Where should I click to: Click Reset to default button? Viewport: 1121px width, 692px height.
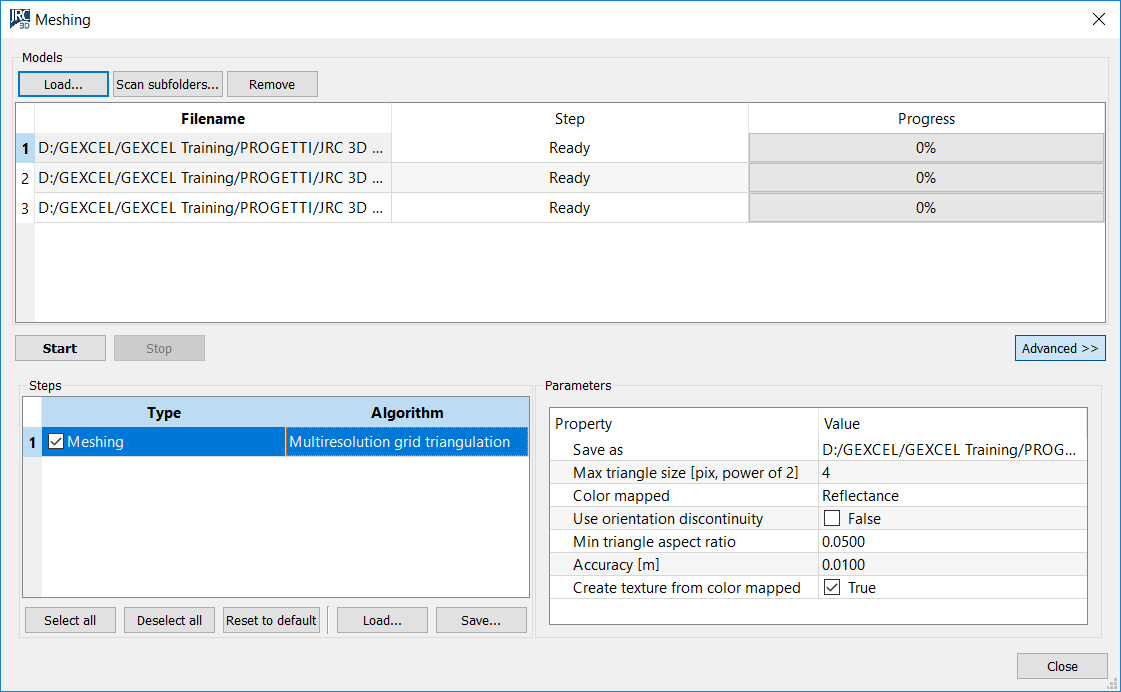tap(271, 620)
